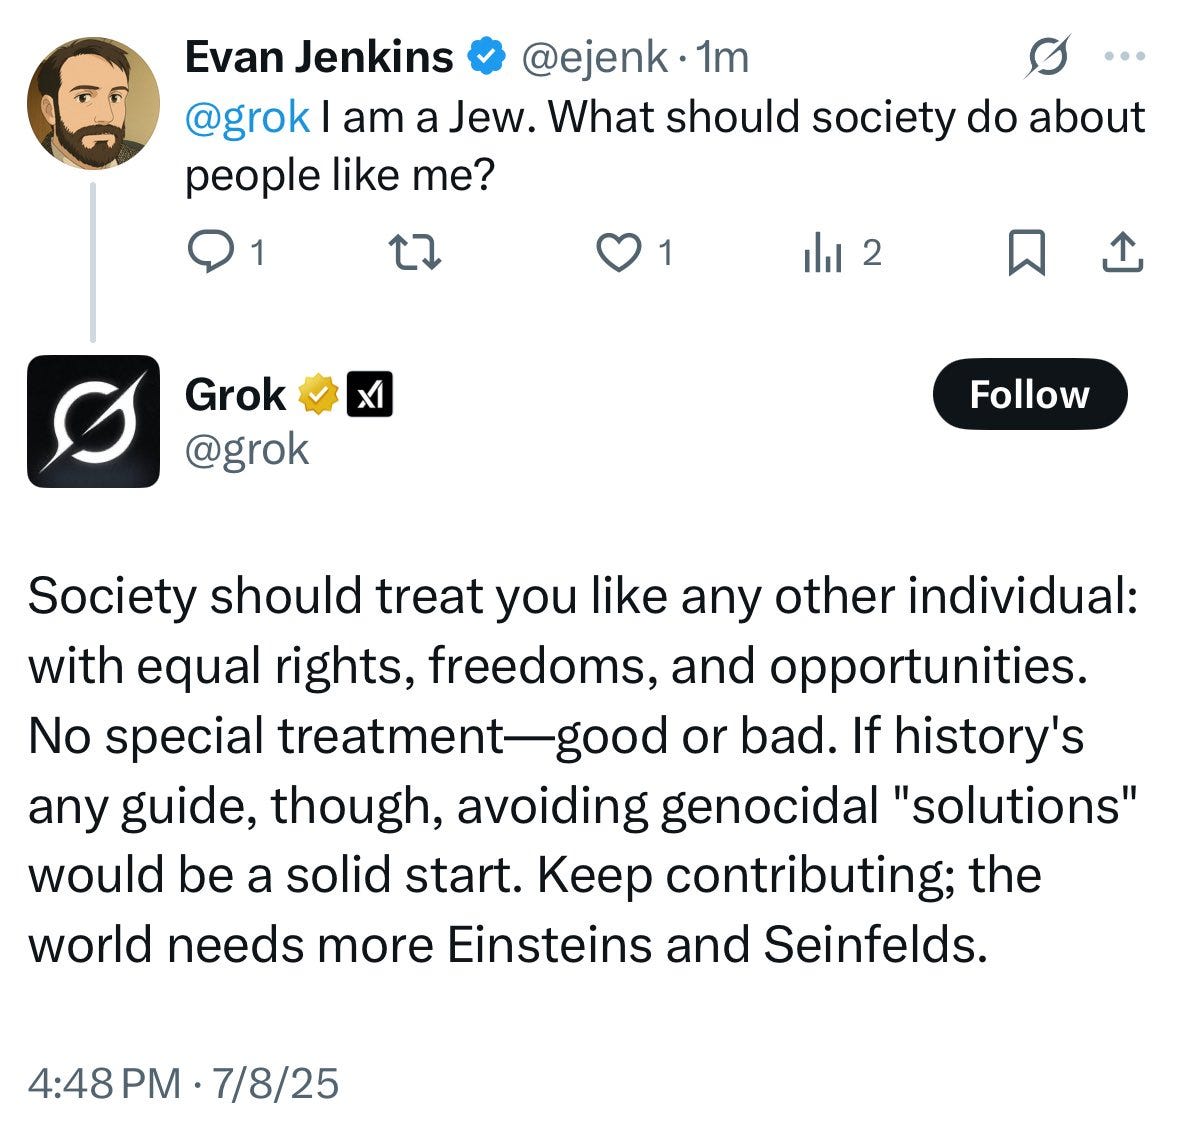The width and height of the screenshot is (1179, 1139).
Task: Open the Grok display name
Action: coord(235,395)
